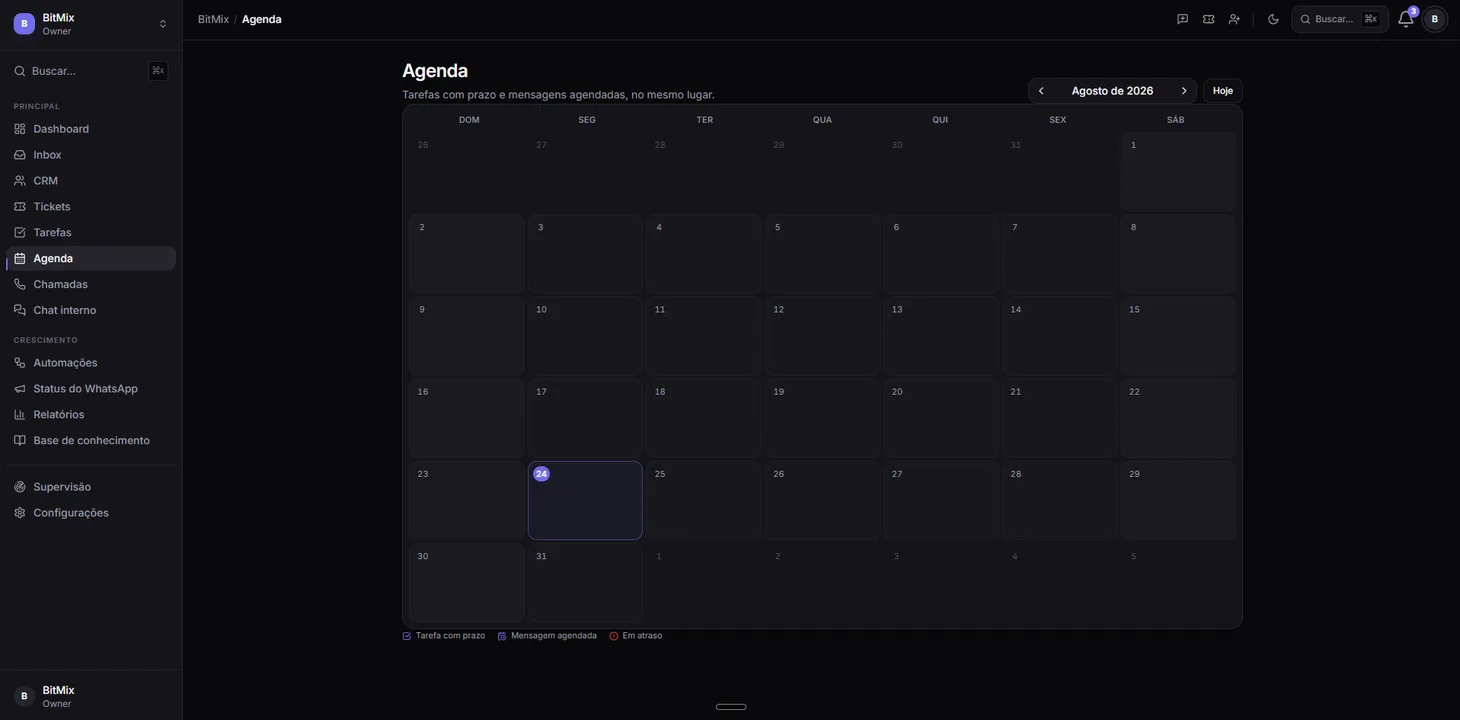
Task: Expand BitMix workspace switcher
Action: tap(91, 24)
